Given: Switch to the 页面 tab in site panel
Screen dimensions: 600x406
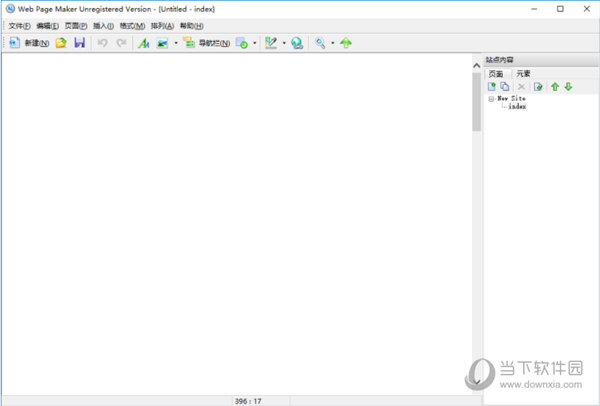Looking at the screenshot, I should click(x=496, y=74).
